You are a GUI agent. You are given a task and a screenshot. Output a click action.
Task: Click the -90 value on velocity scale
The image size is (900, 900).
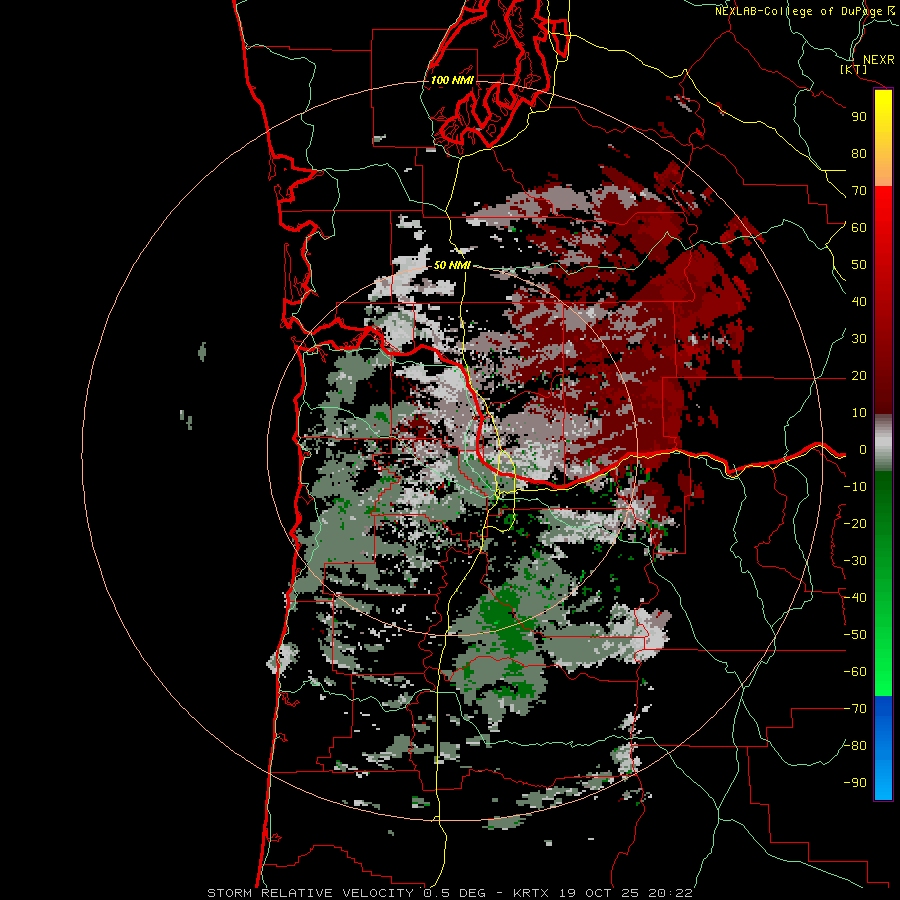pos(855,783)
